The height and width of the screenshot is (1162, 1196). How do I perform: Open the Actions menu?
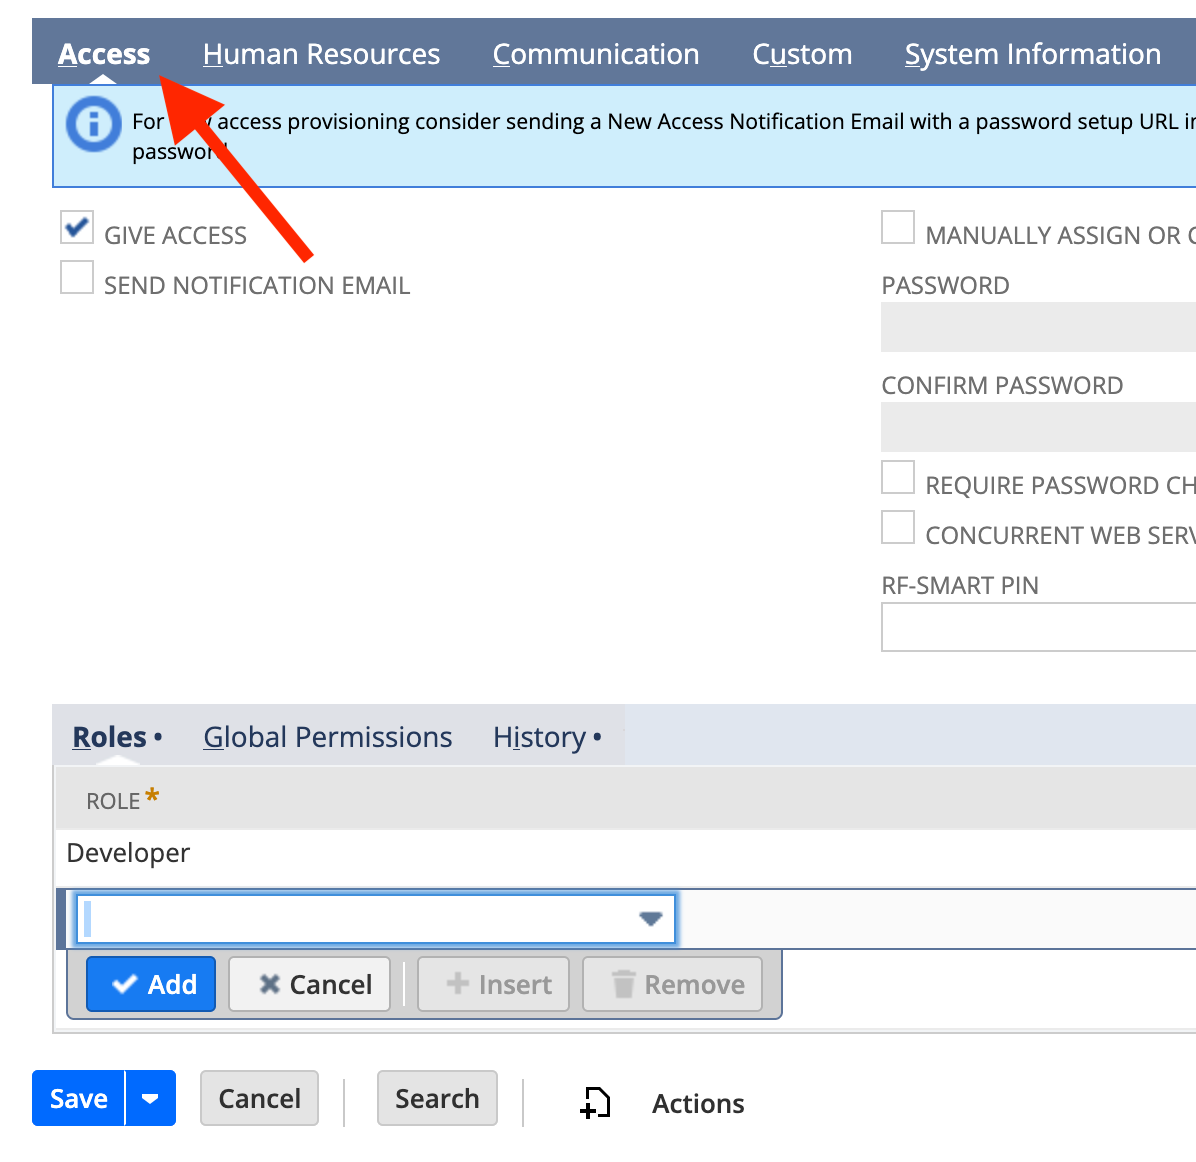click(698, 1103)
